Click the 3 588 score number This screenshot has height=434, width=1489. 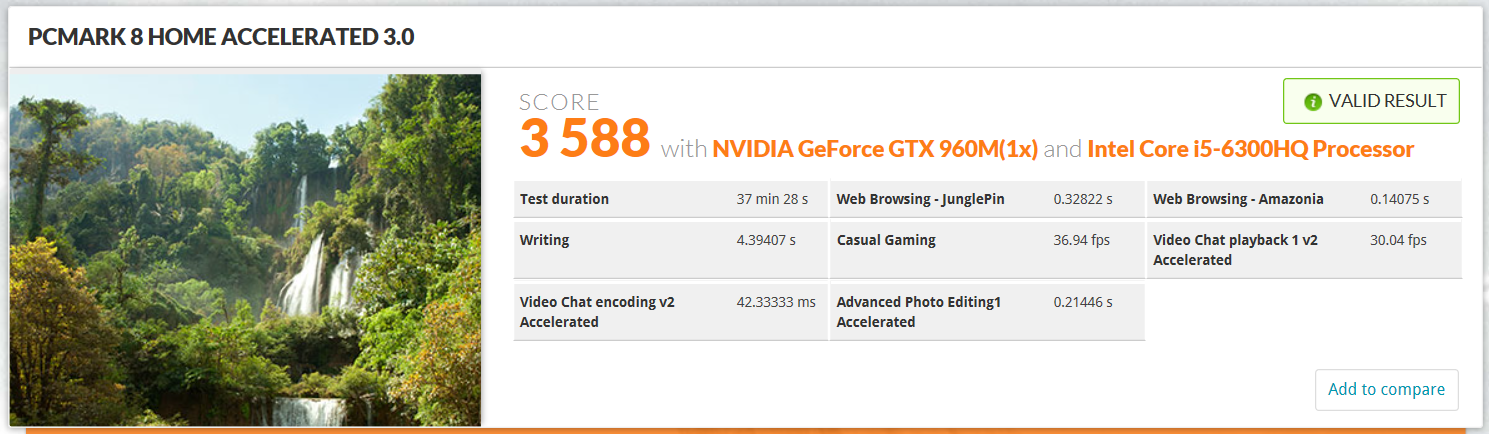tap(585, 138)
